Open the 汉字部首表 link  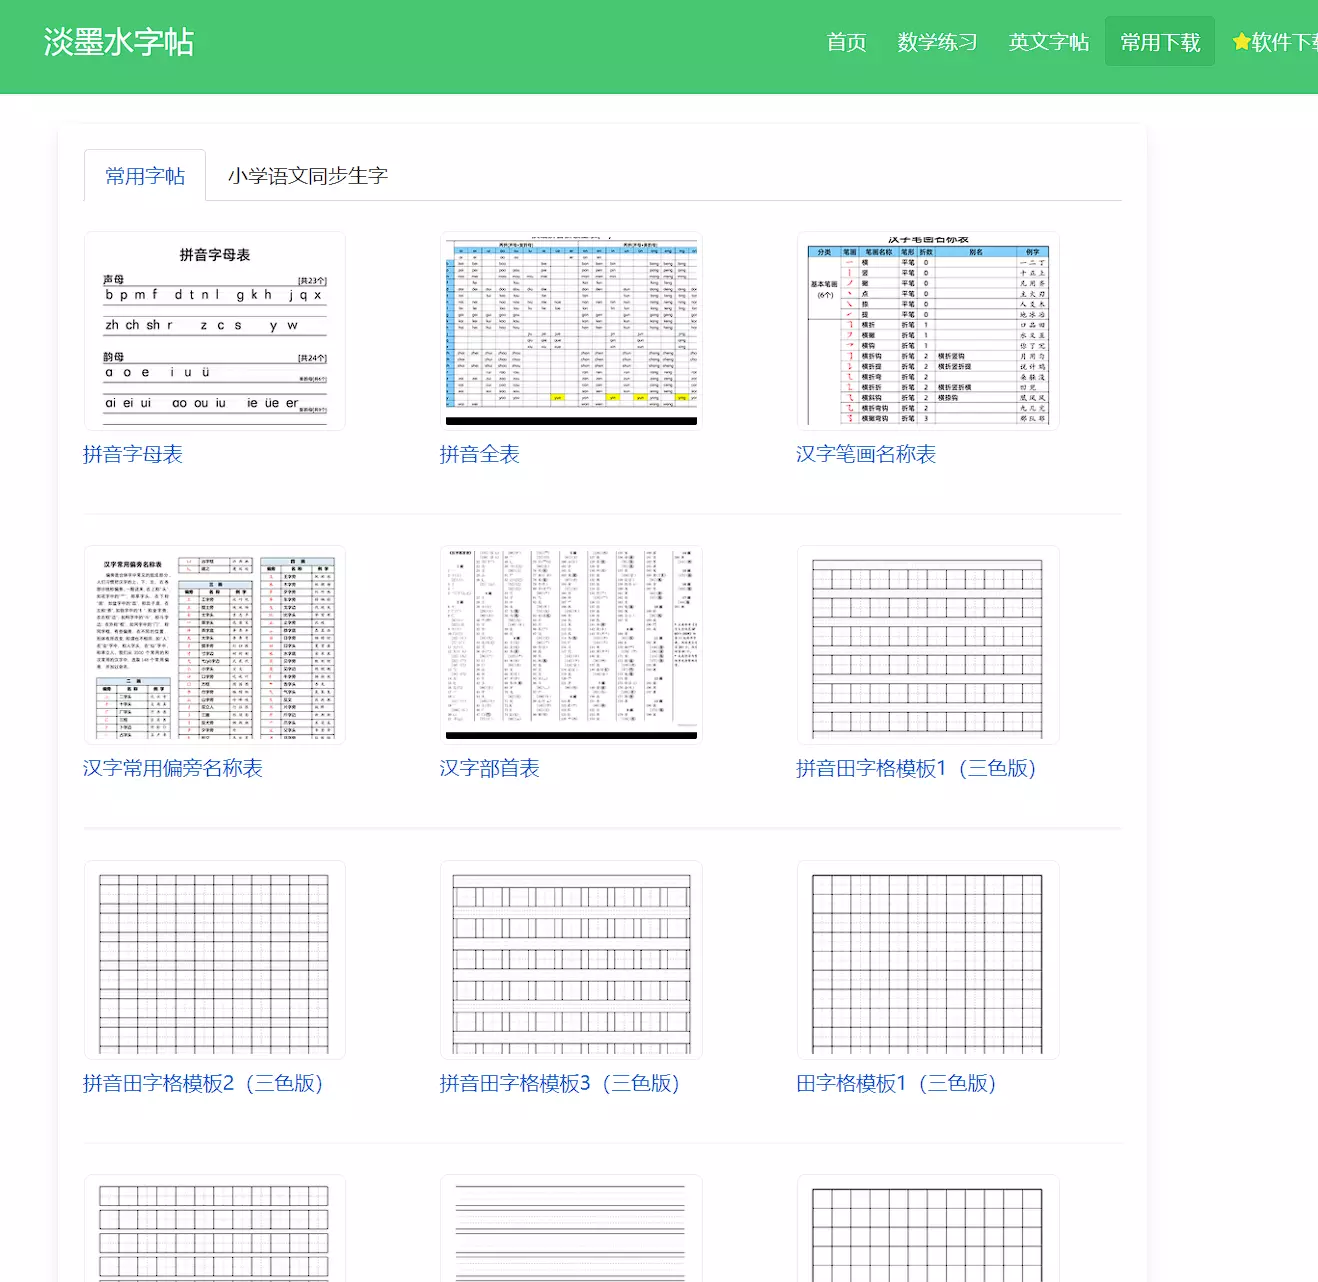coord(490,768)
